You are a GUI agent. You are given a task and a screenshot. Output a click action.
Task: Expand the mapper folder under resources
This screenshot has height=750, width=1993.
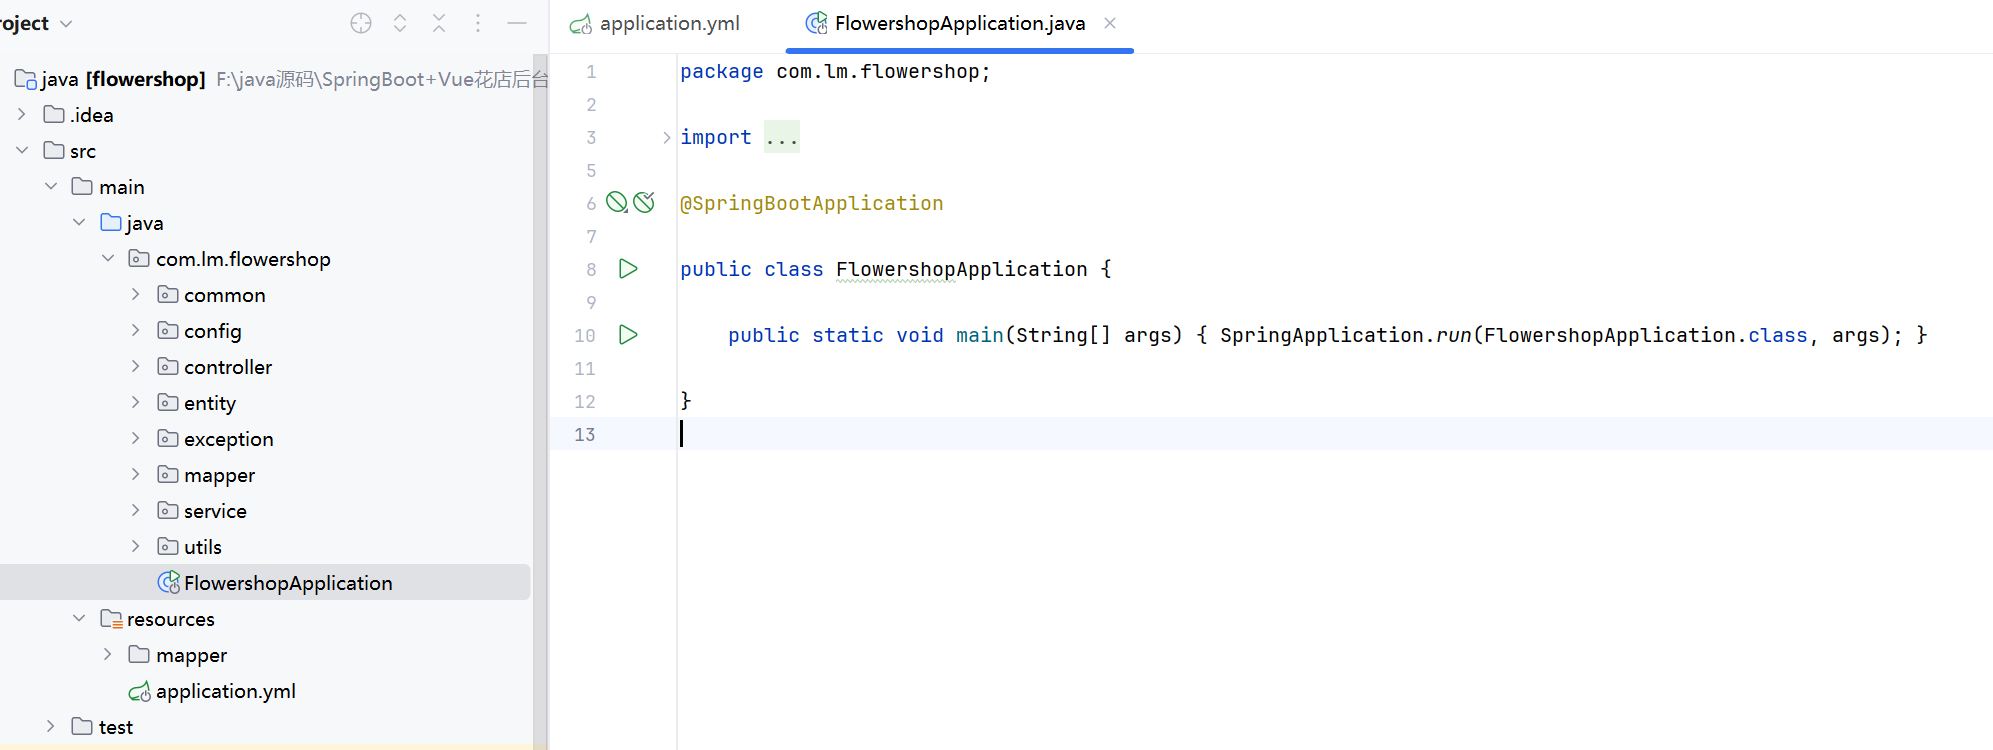pyautogui.click(x=108, y=654)
